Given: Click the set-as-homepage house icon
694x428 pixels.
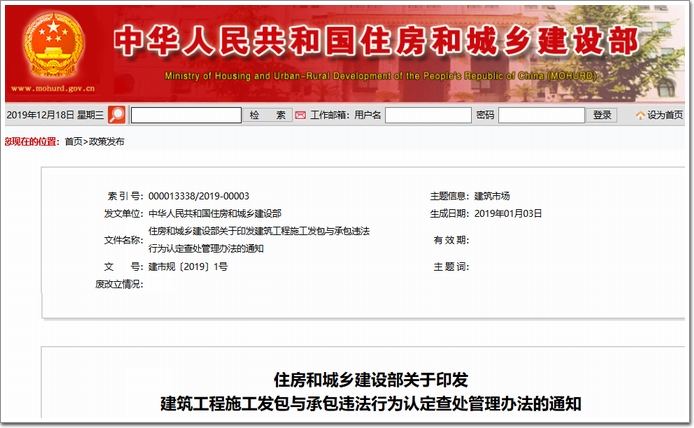Looking at the screenshot, I should tap(640, 116).
